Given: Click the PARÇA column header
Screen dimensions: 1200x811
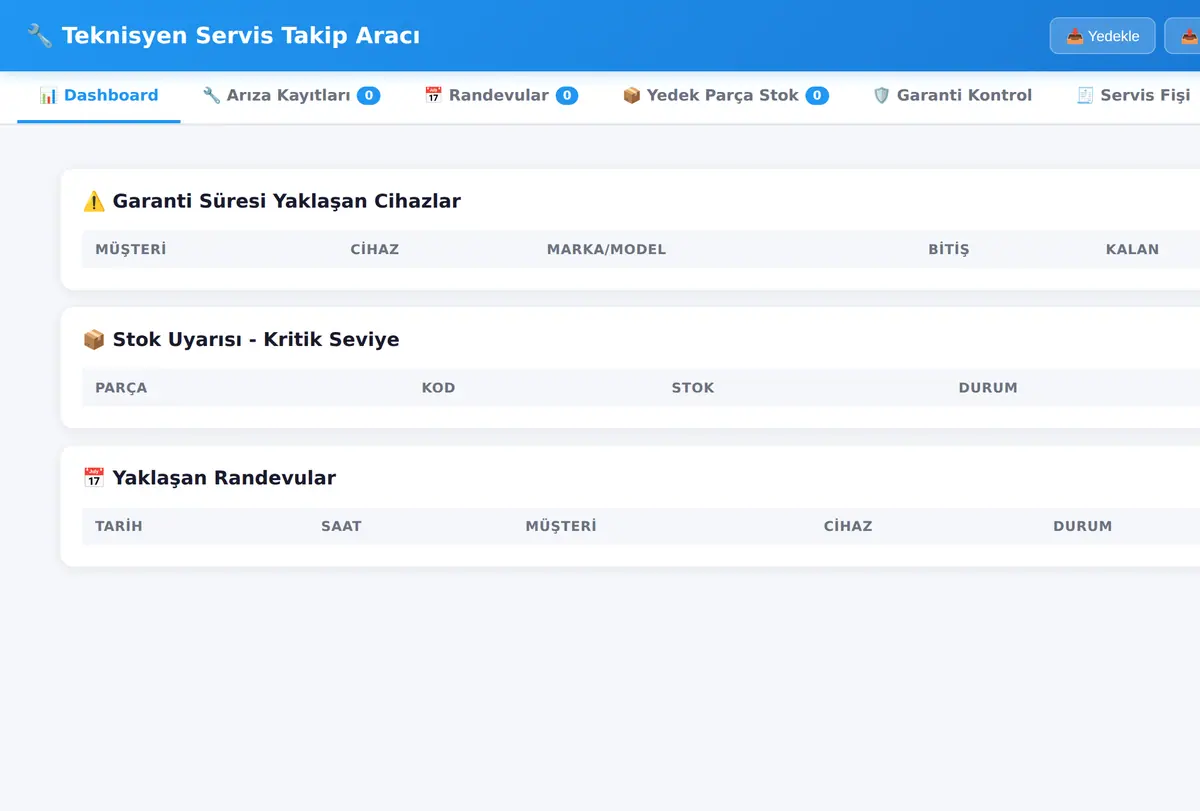Looking at the screenshot, I should 121,388.
